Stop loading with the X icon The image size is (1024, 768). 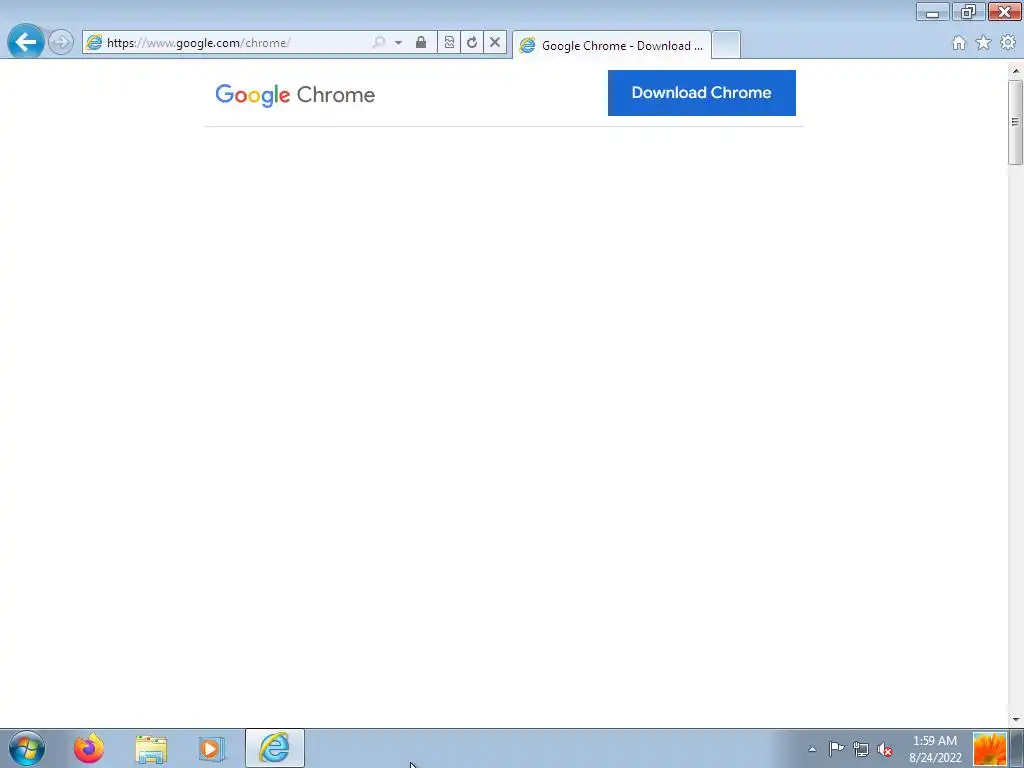(x=495, y=42)
